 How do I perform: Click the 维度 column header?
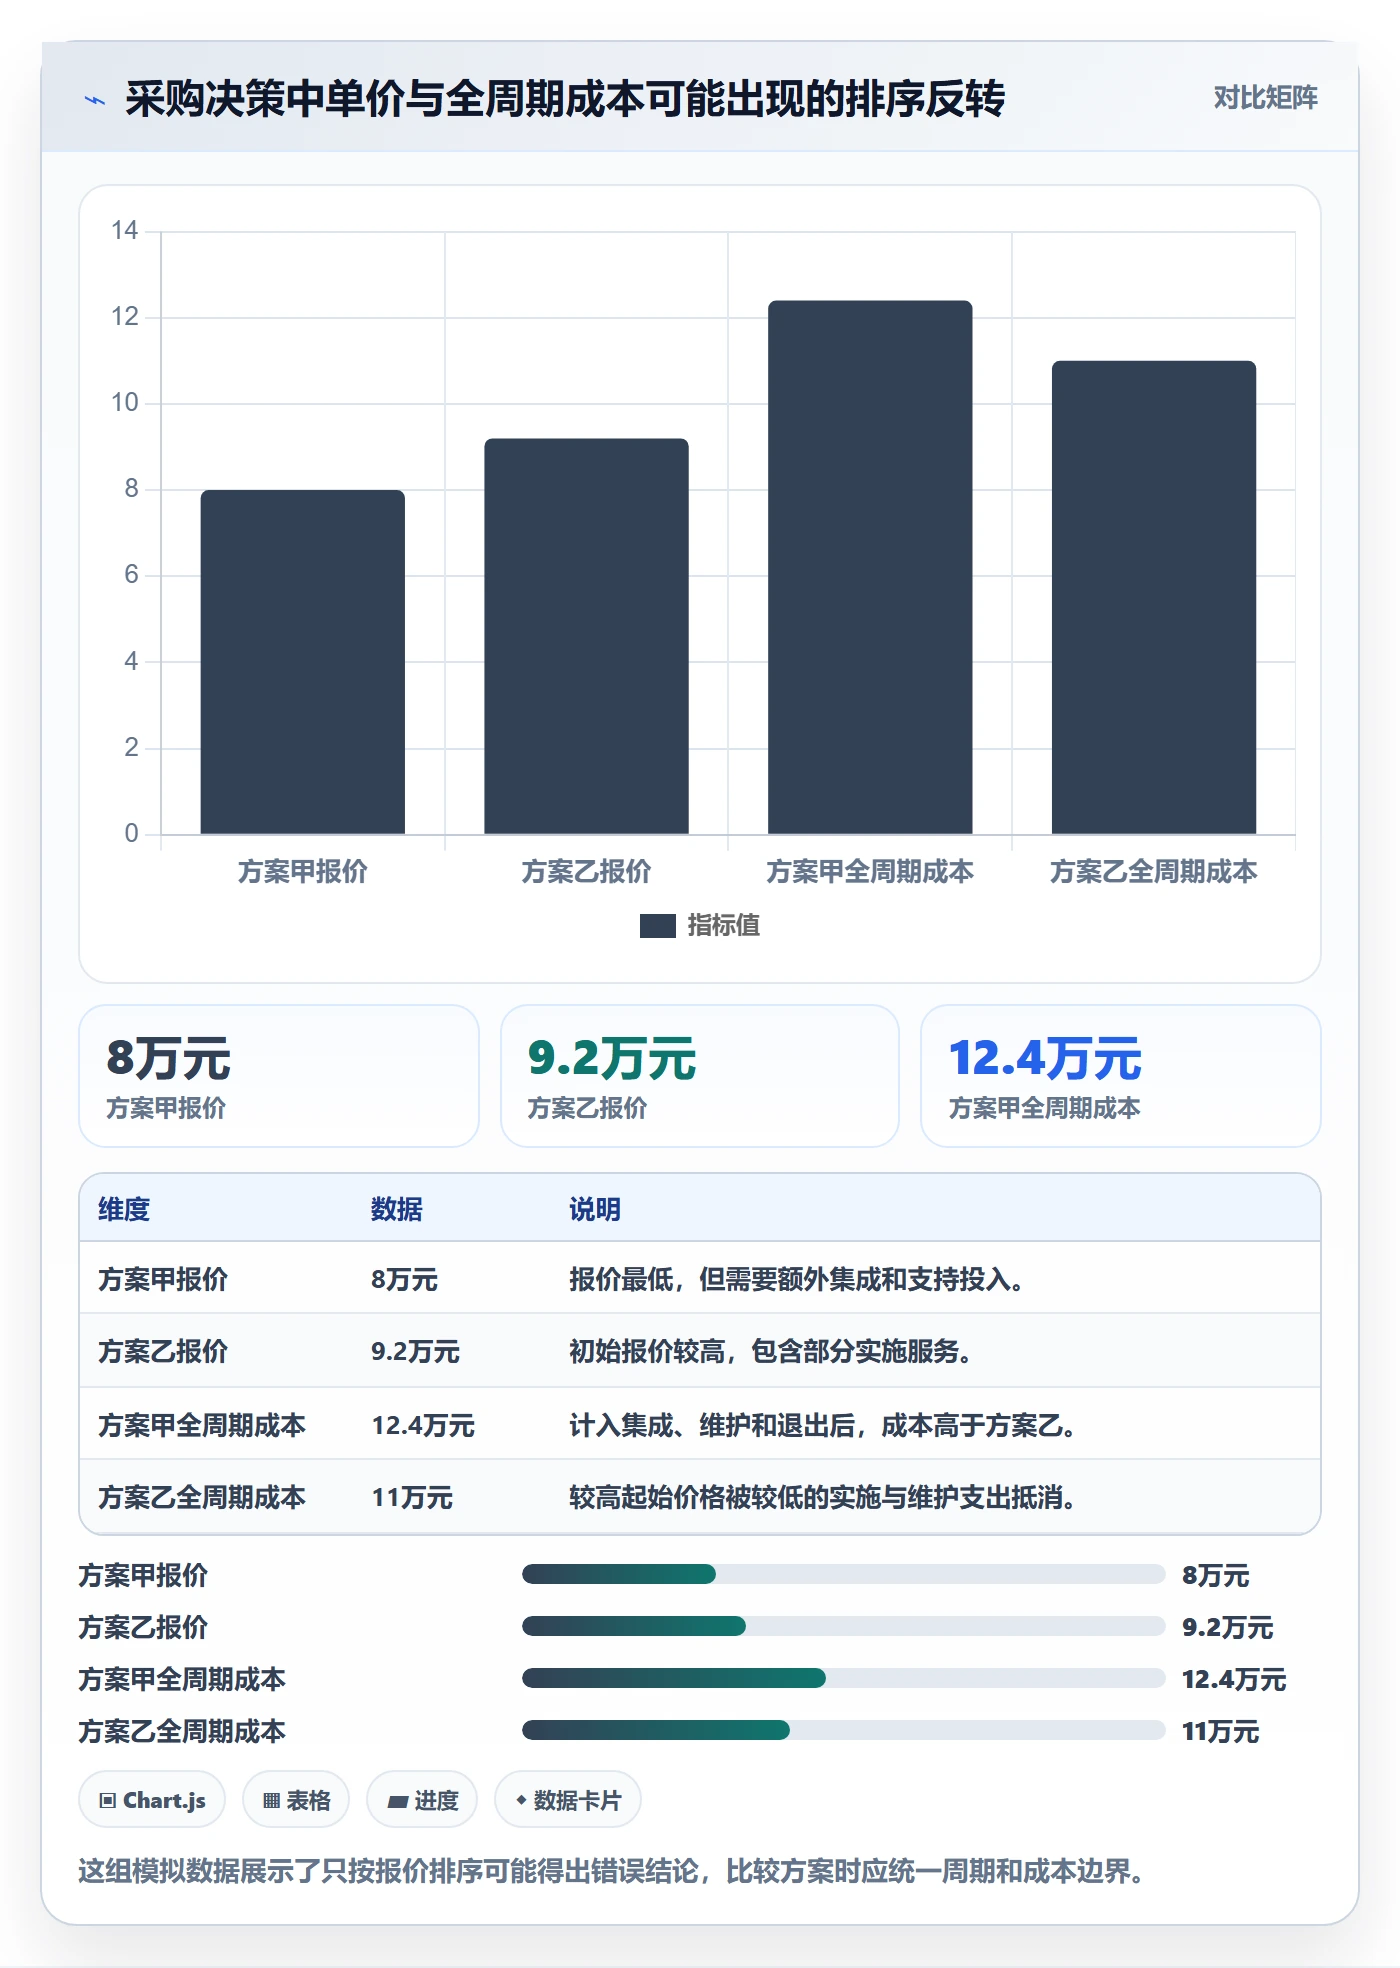coord(124,1209)
